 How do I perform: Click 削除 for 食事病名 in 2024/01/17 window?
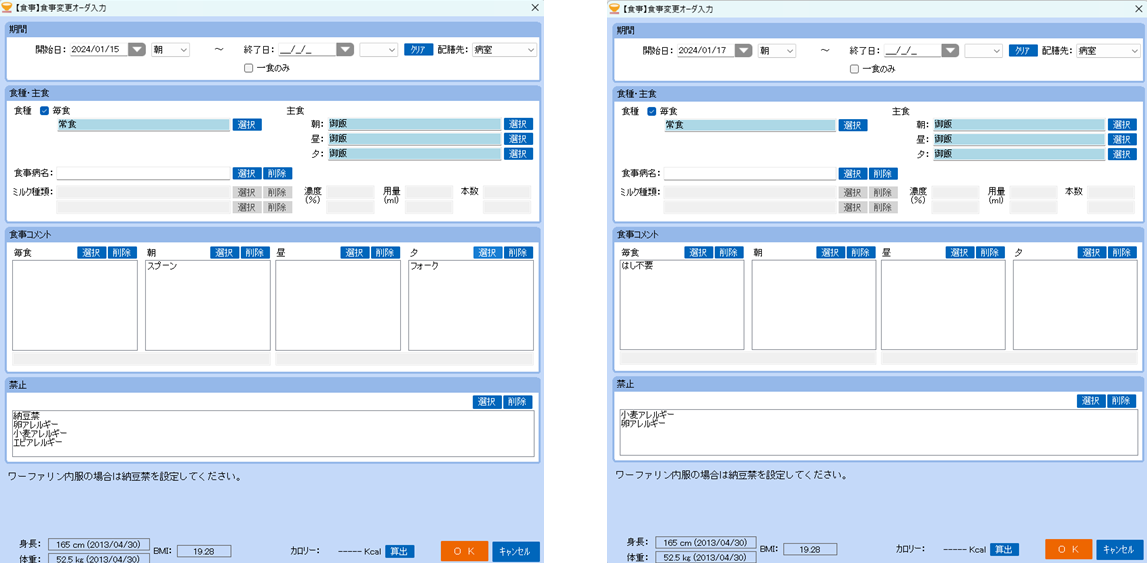point(883,174)
